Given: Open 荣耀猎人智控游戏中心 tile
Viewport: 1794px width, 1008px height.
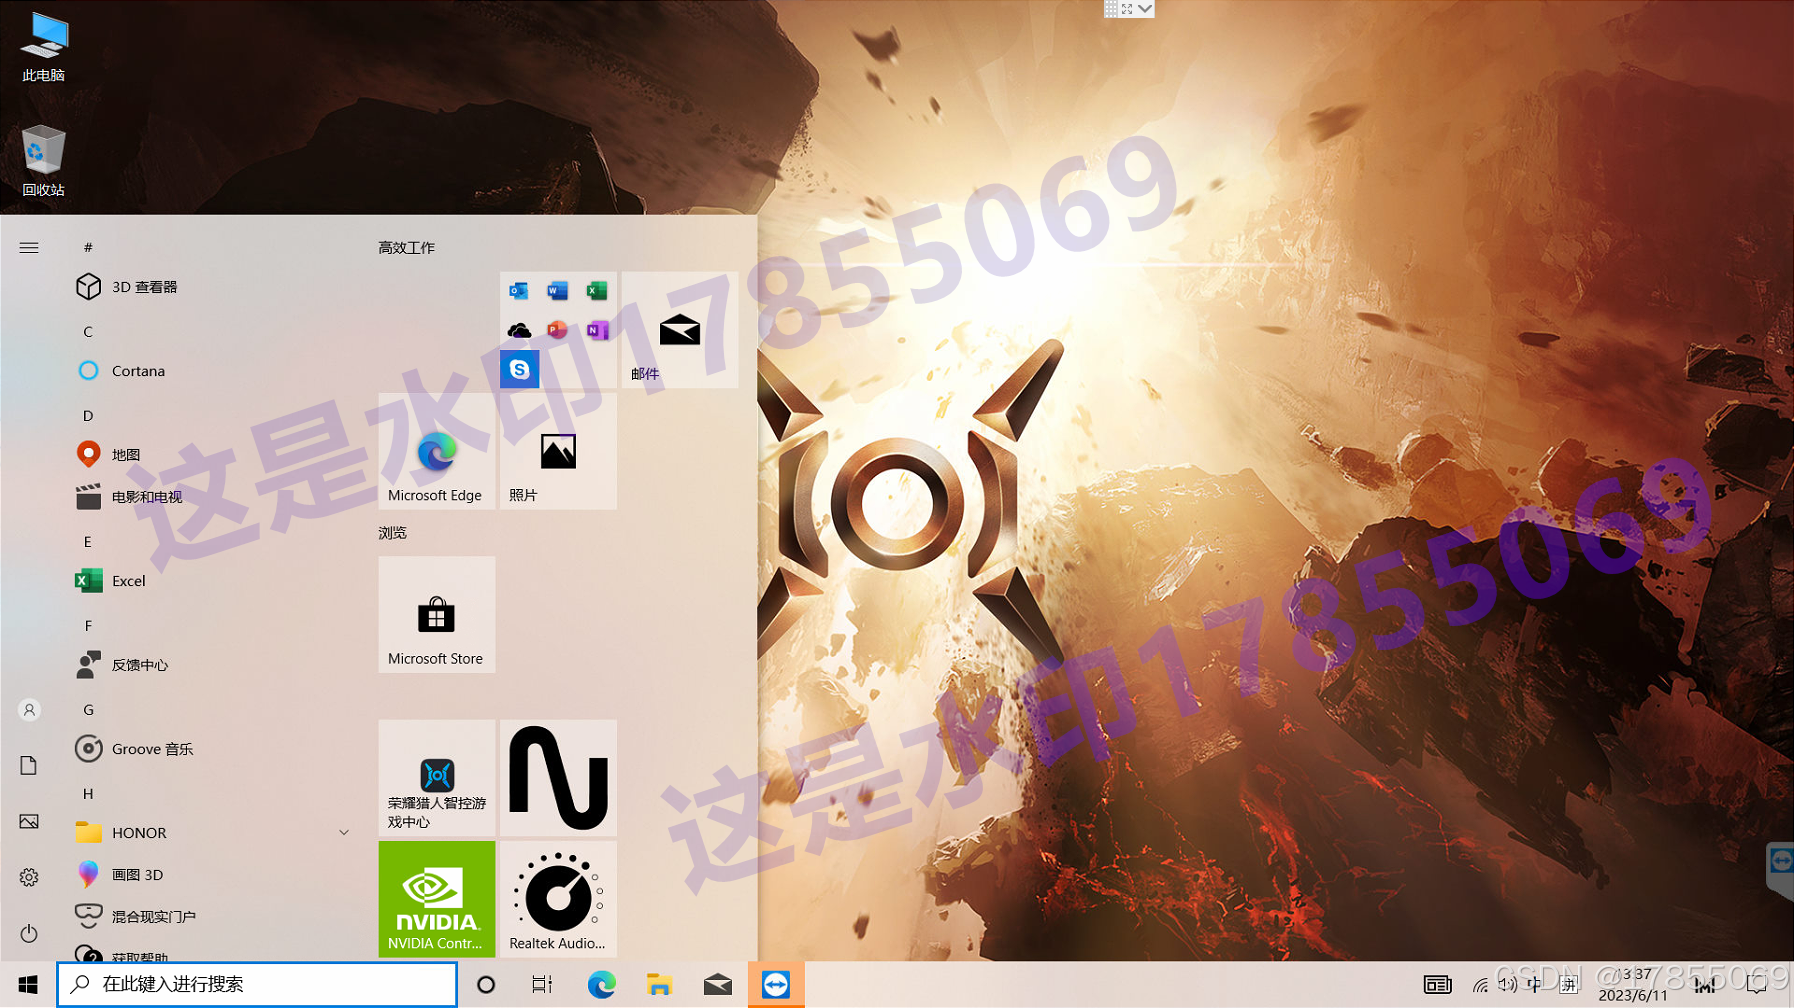Looking at the screenshot, I should pyautogui.click(x=437, y=778).
